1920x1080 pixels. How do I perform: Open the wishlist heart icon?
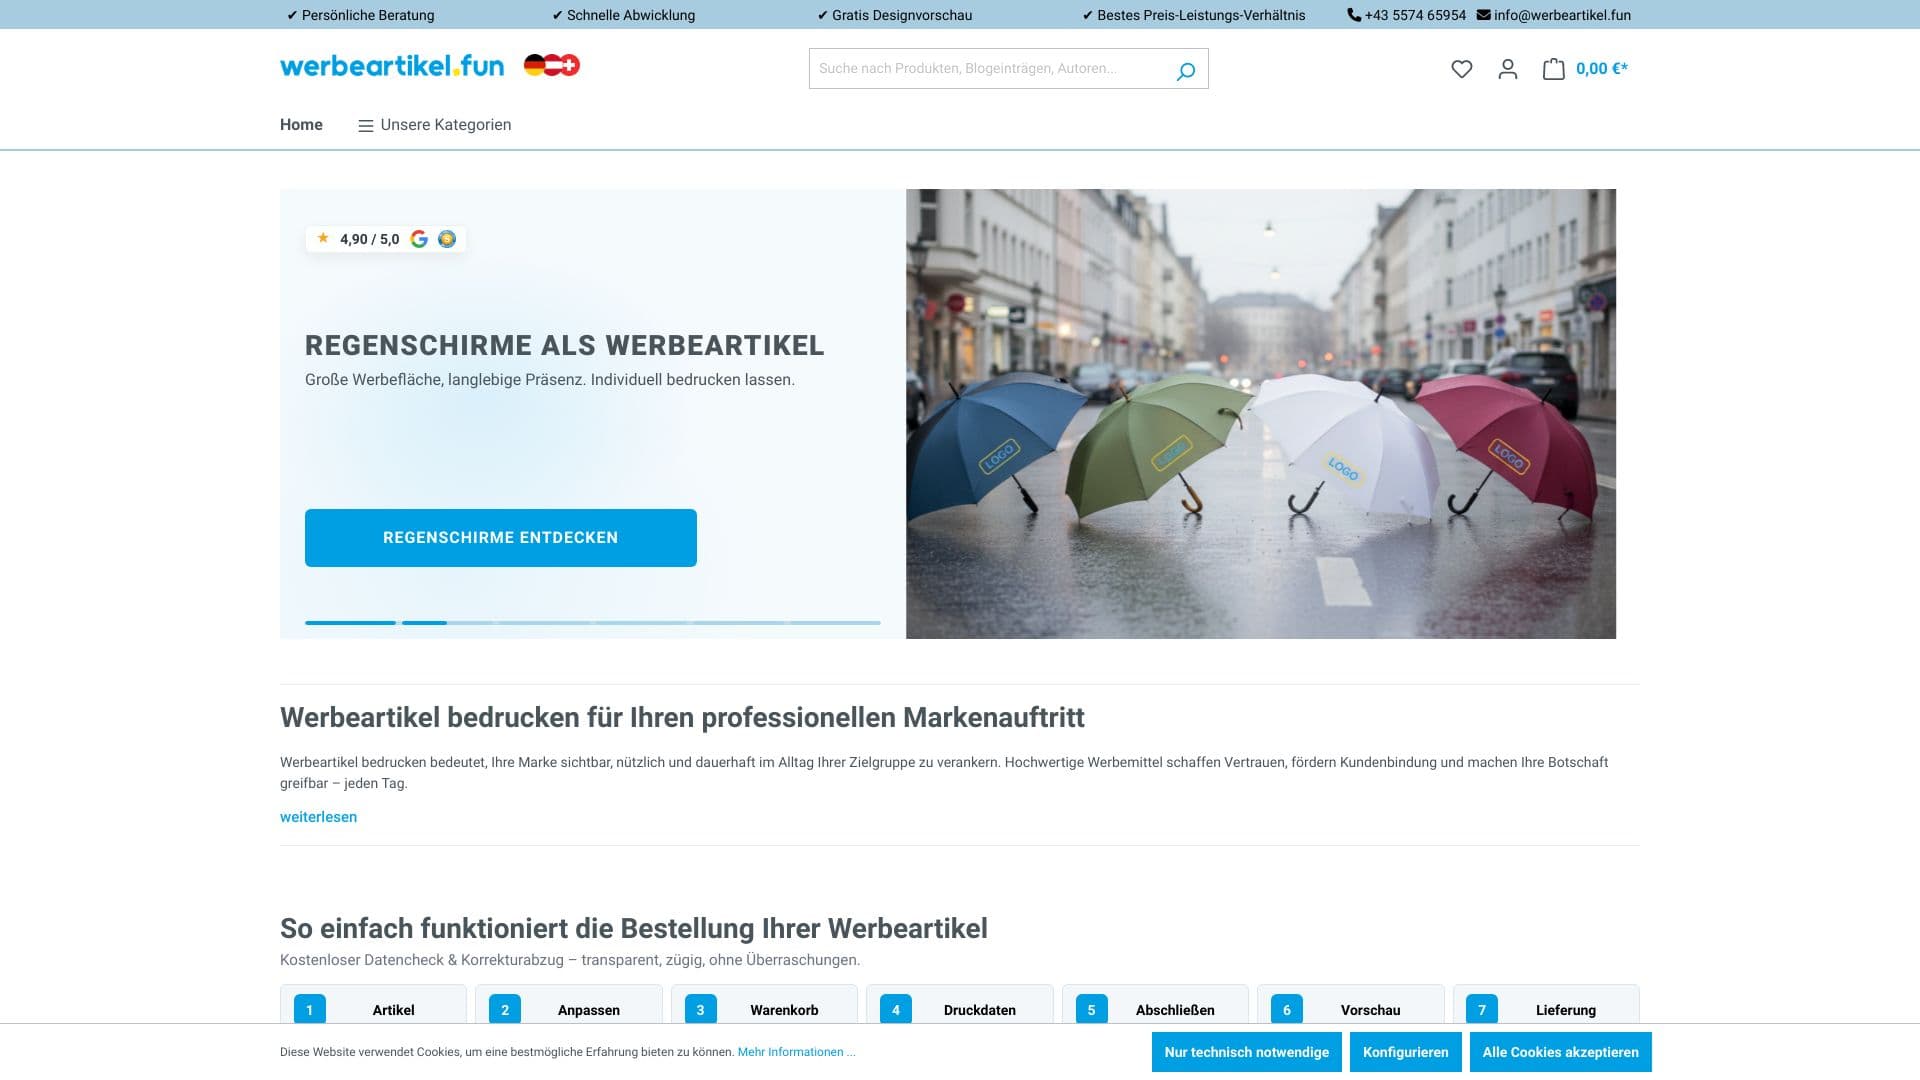coord(1461,69)
